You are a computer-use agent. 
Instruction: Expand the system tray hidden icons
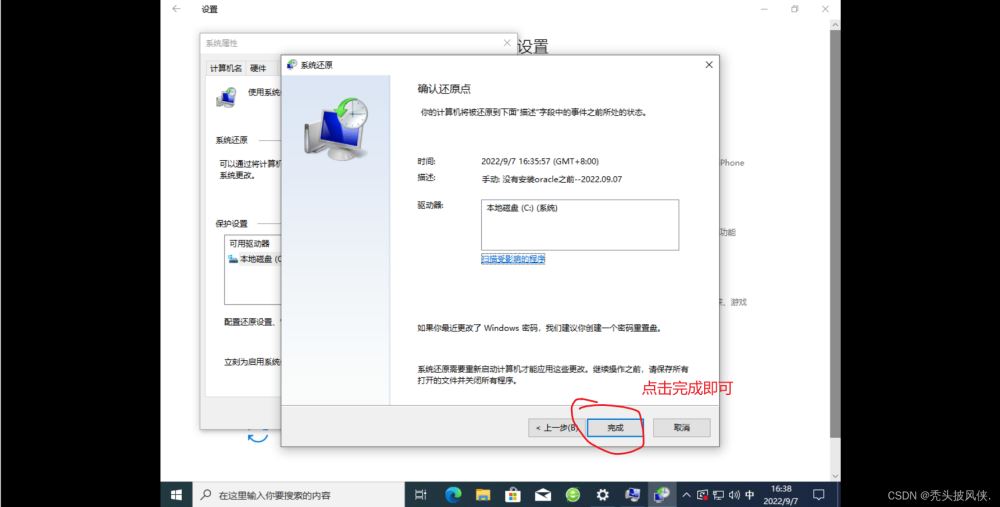(686, 494)
